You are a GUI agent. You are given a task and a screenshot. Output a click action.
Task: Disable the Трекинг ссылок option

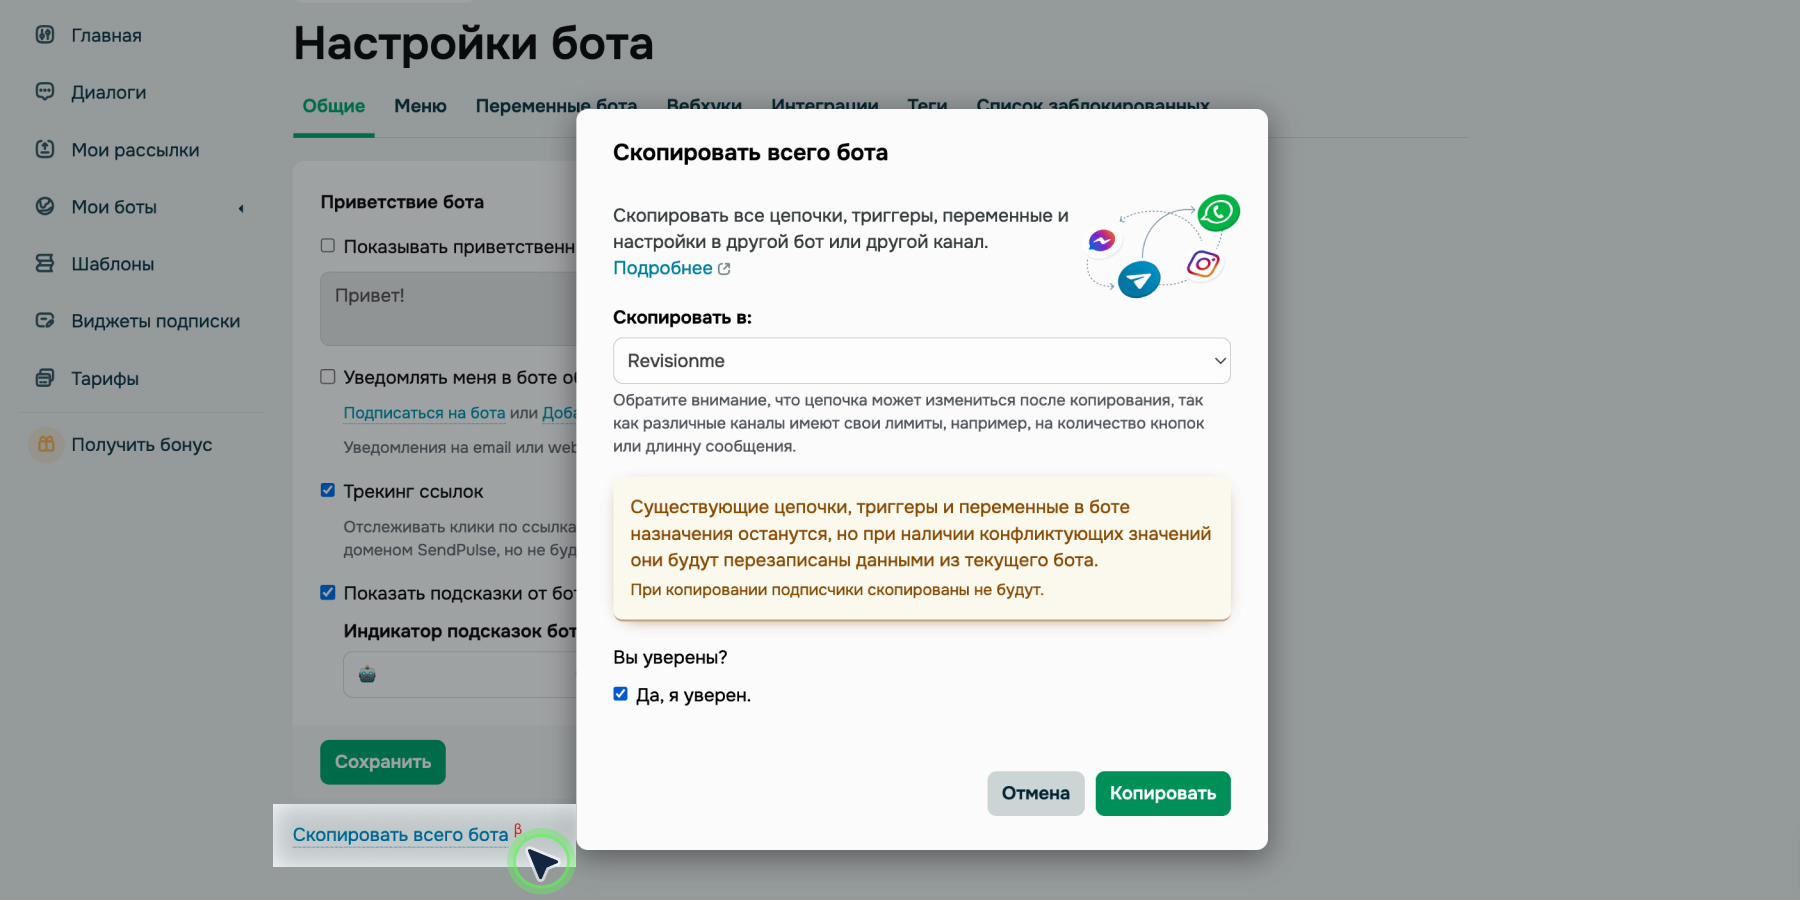pos(327,489)
